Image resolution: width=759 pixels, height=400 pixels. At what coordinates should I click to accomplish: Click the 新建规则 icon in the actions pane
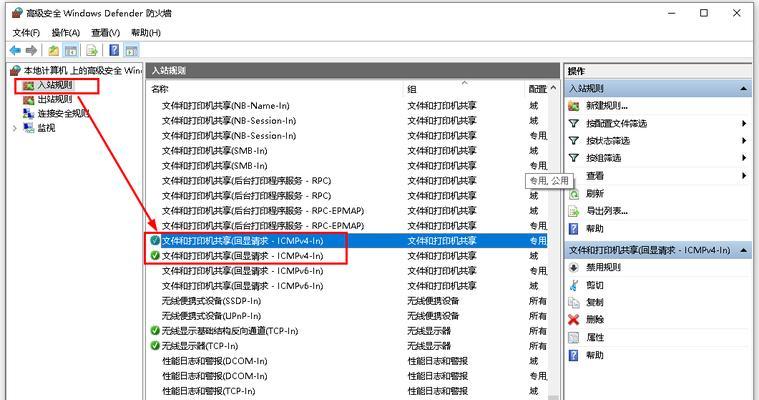click(574, 106)
